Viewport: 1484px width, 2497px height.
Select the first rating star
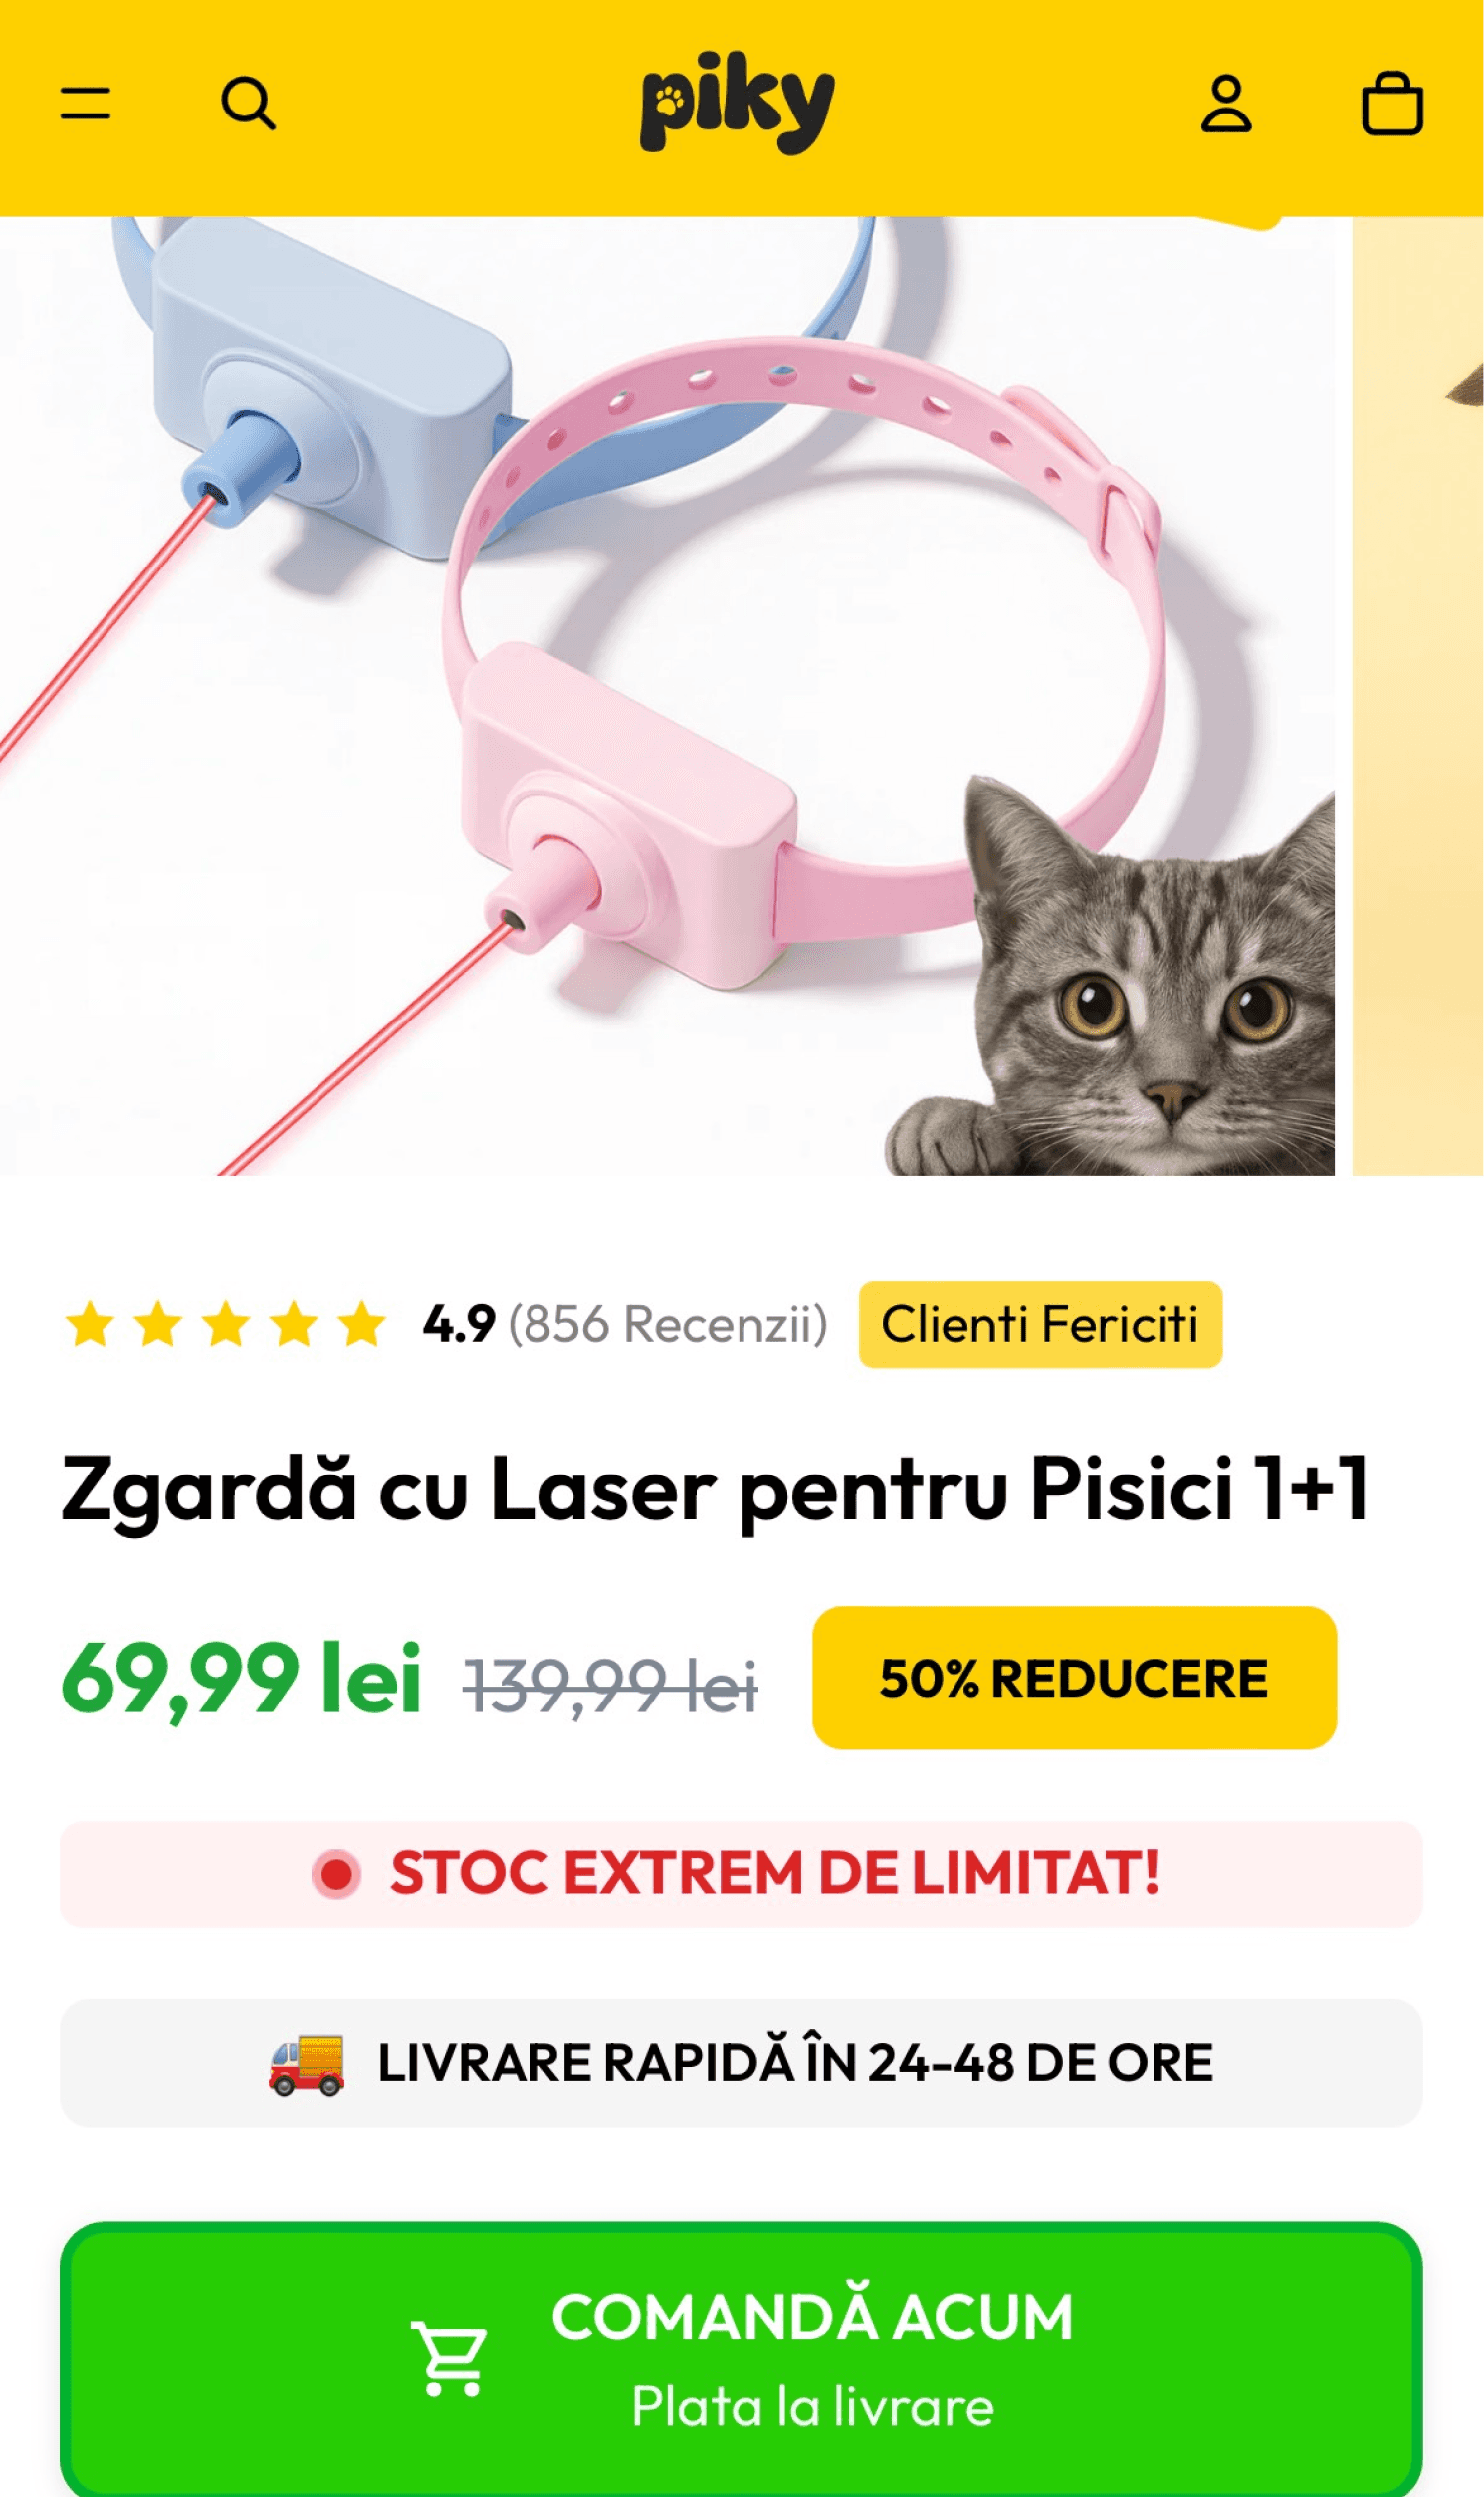pos(90,1324)
